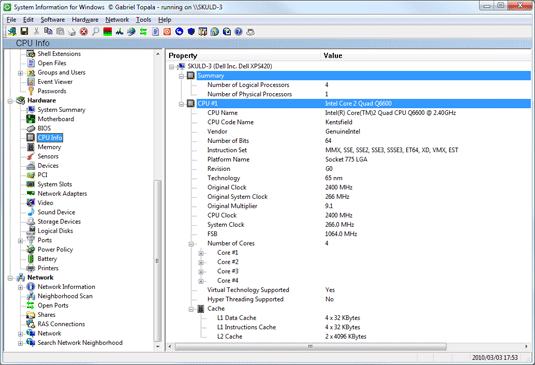Collapse the CPU #1 tree node
The image size is (535, 365).
182,104
